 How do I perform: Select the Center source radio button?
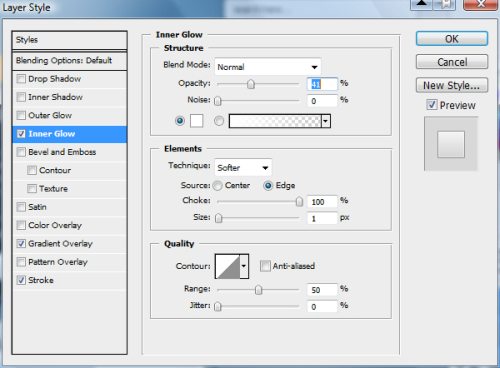(x=217, y=186)
